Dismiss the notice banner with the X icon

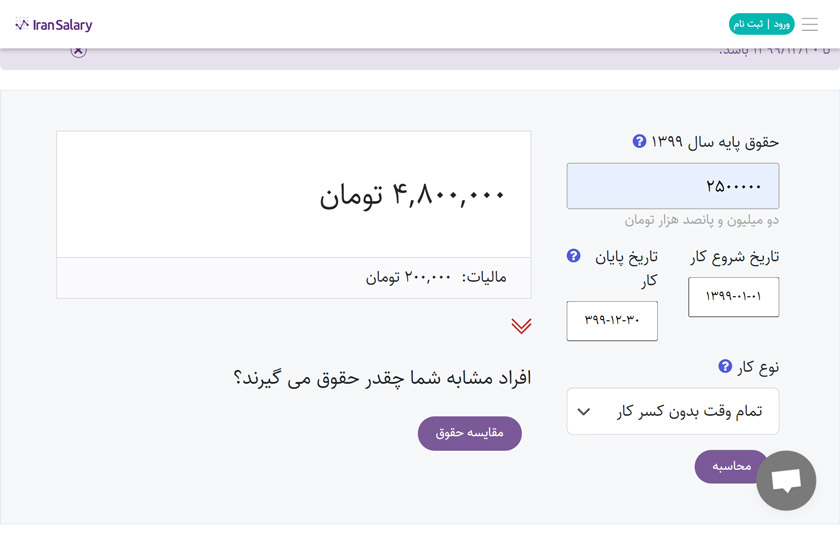click(78, 49)
